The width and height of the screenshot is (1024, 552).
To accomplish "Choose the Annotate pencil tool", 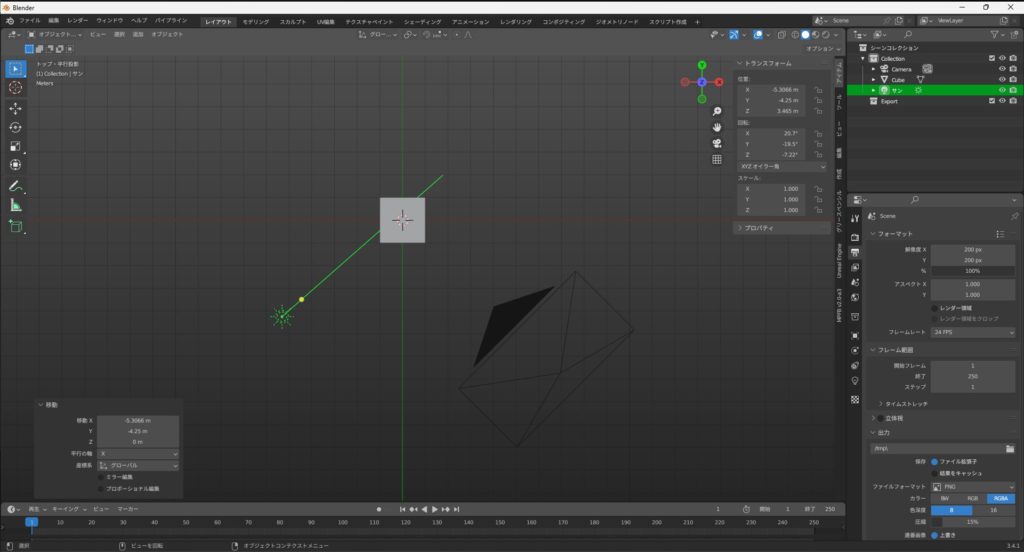I will point(16,186).
